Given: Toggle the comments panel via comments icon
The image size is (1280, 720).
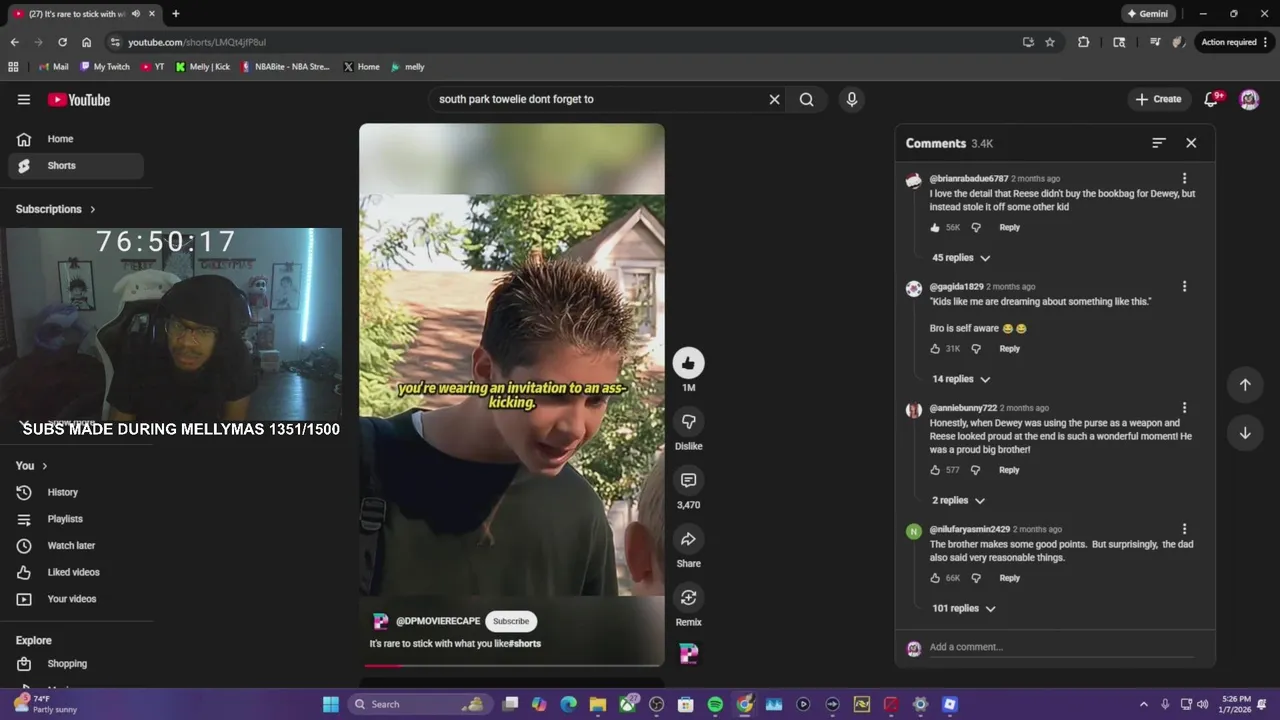Looking at the screenshot, I should [688, 480].
